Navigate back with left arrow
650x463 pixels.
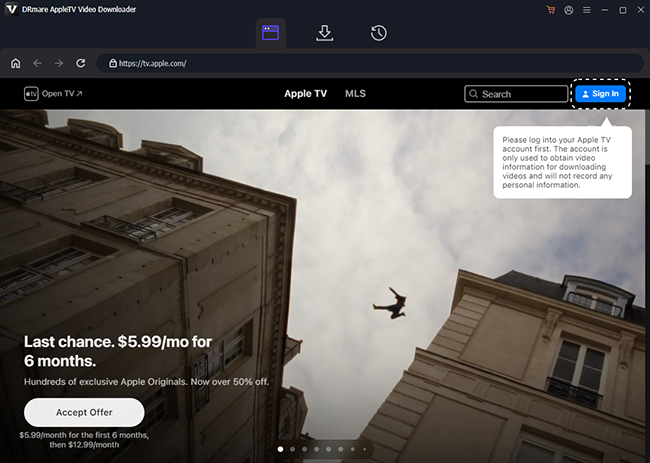click(37, 63)
